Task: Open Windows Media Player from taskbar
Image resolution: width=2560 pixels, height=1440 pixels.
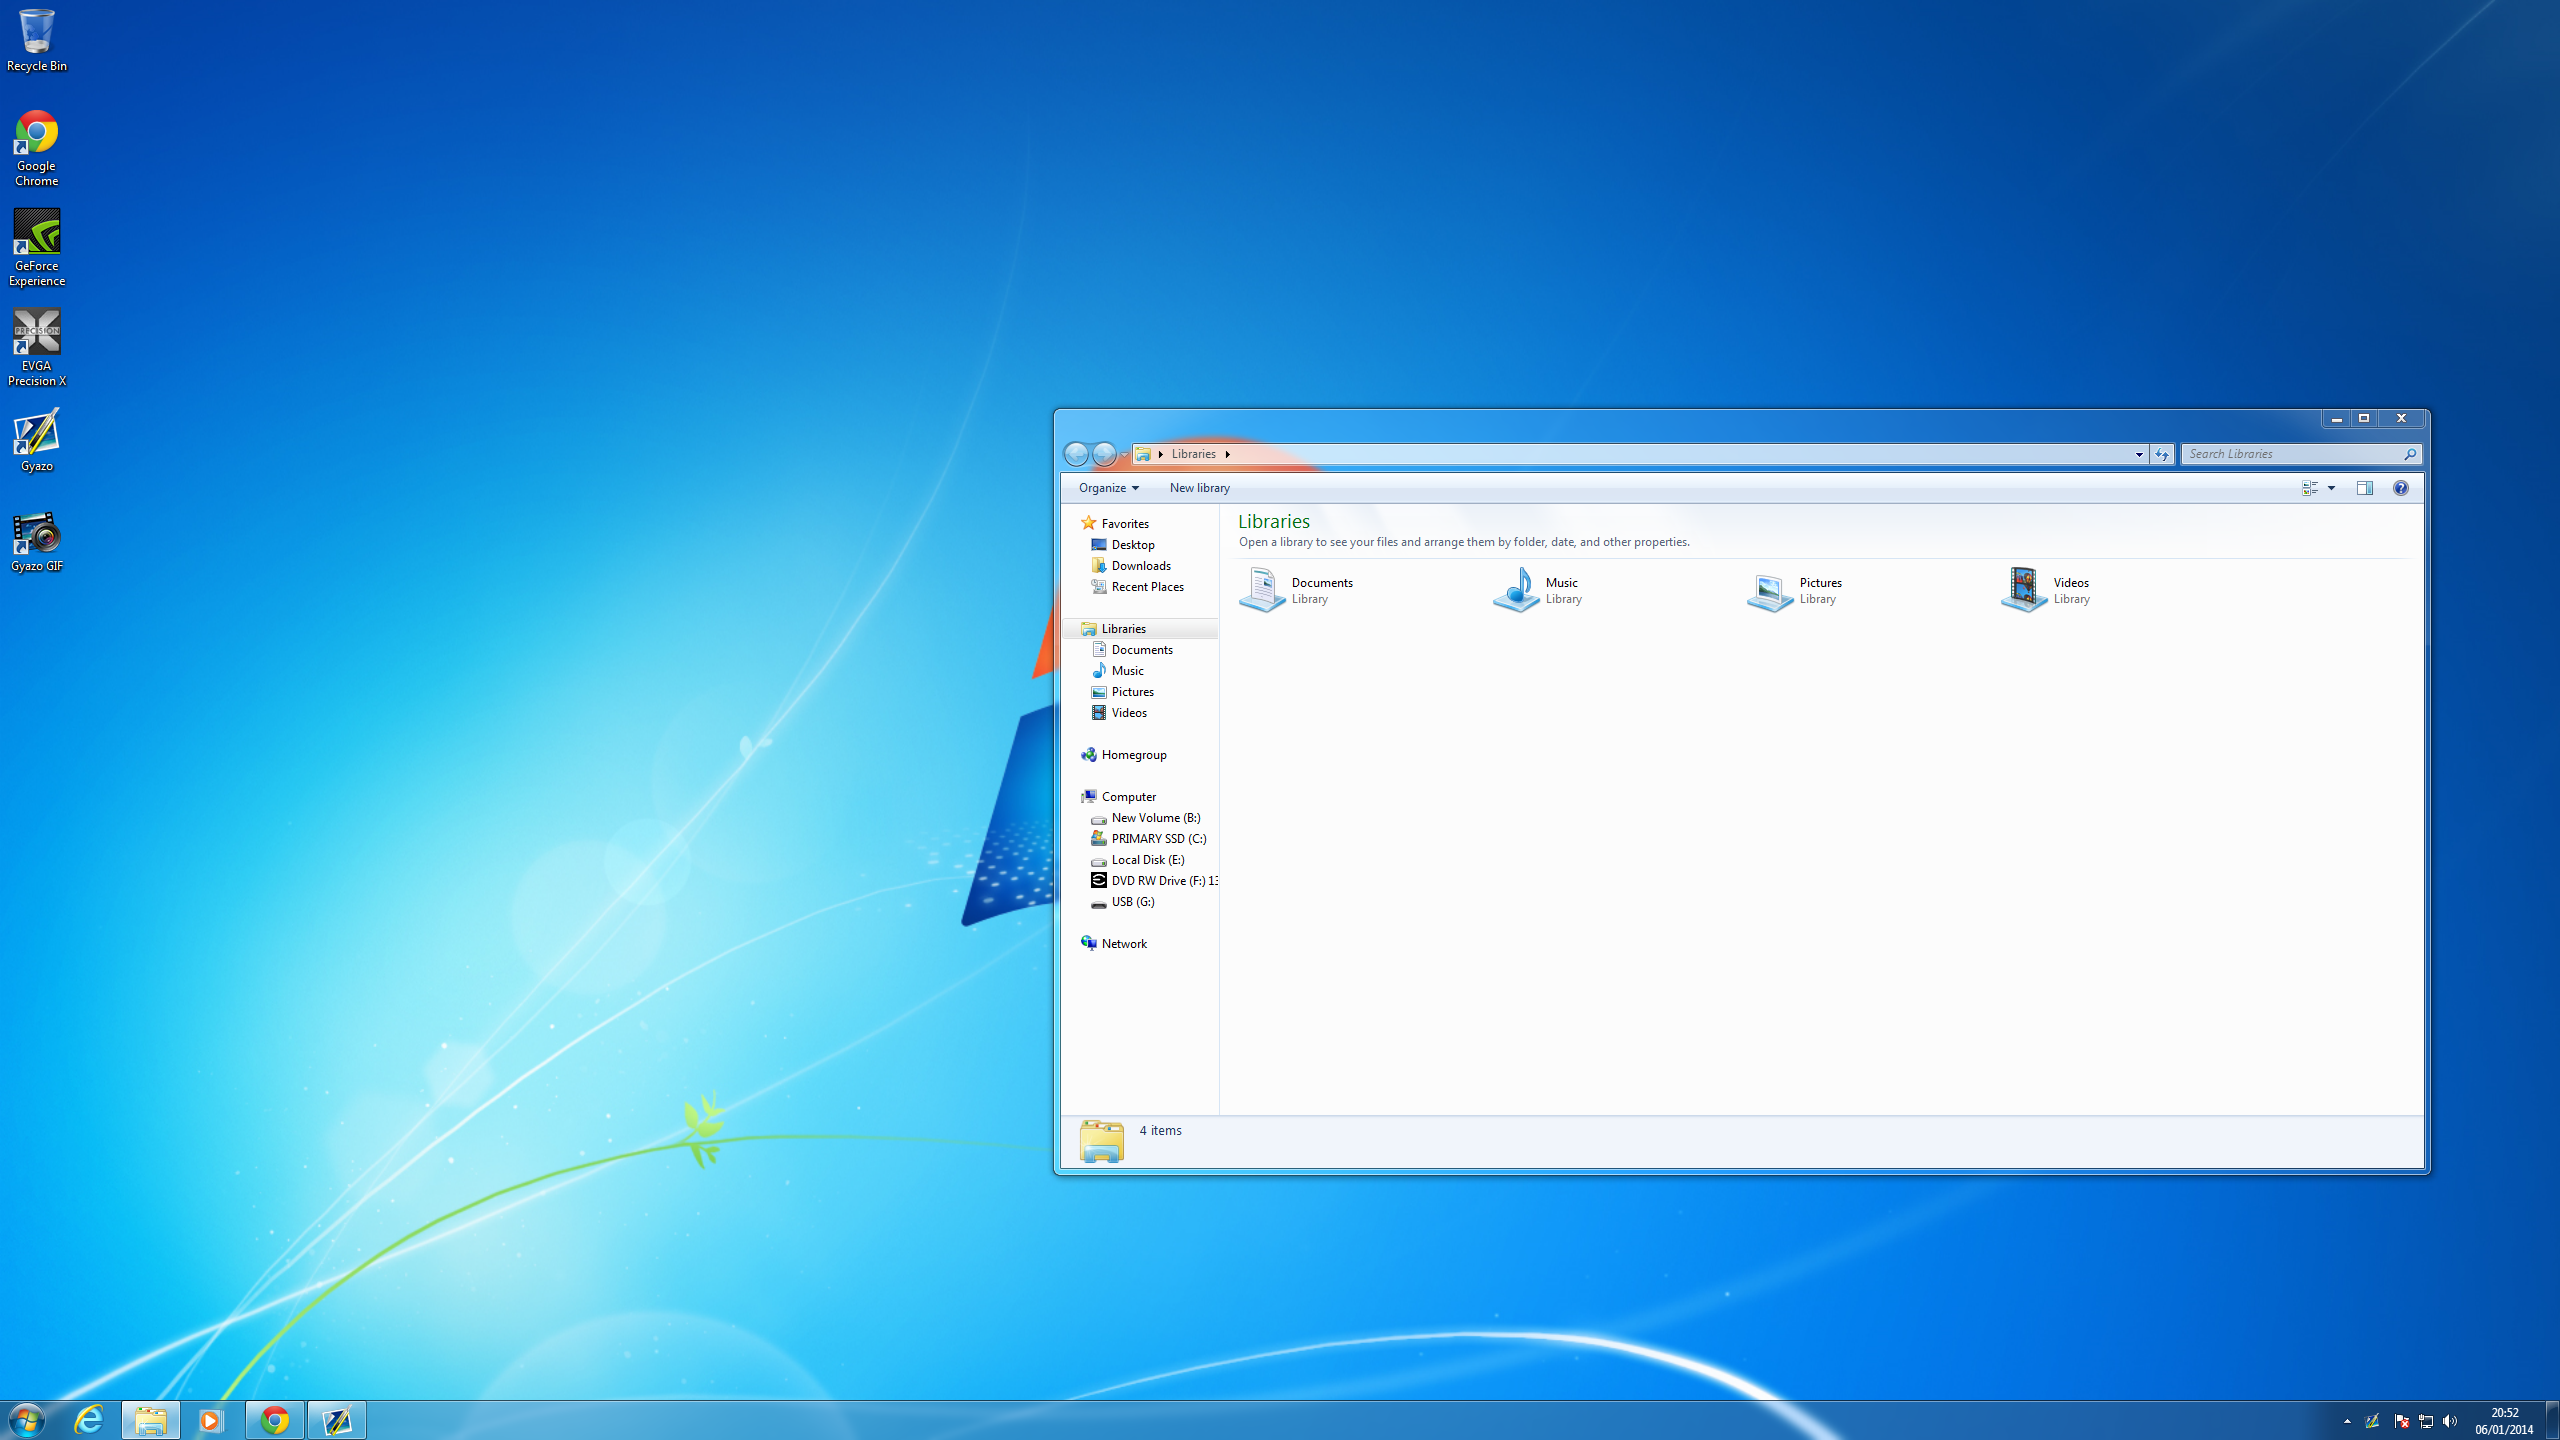Action: click(x=210, y=1420)
